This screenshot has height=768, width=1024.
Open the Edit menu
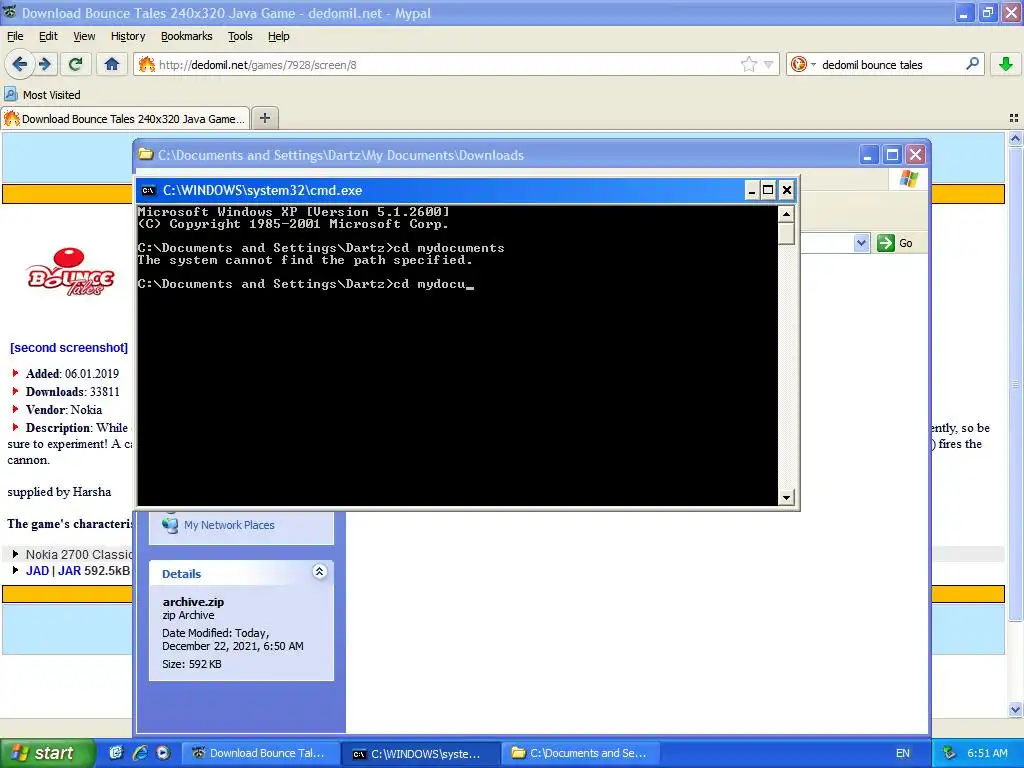(48, 36)
